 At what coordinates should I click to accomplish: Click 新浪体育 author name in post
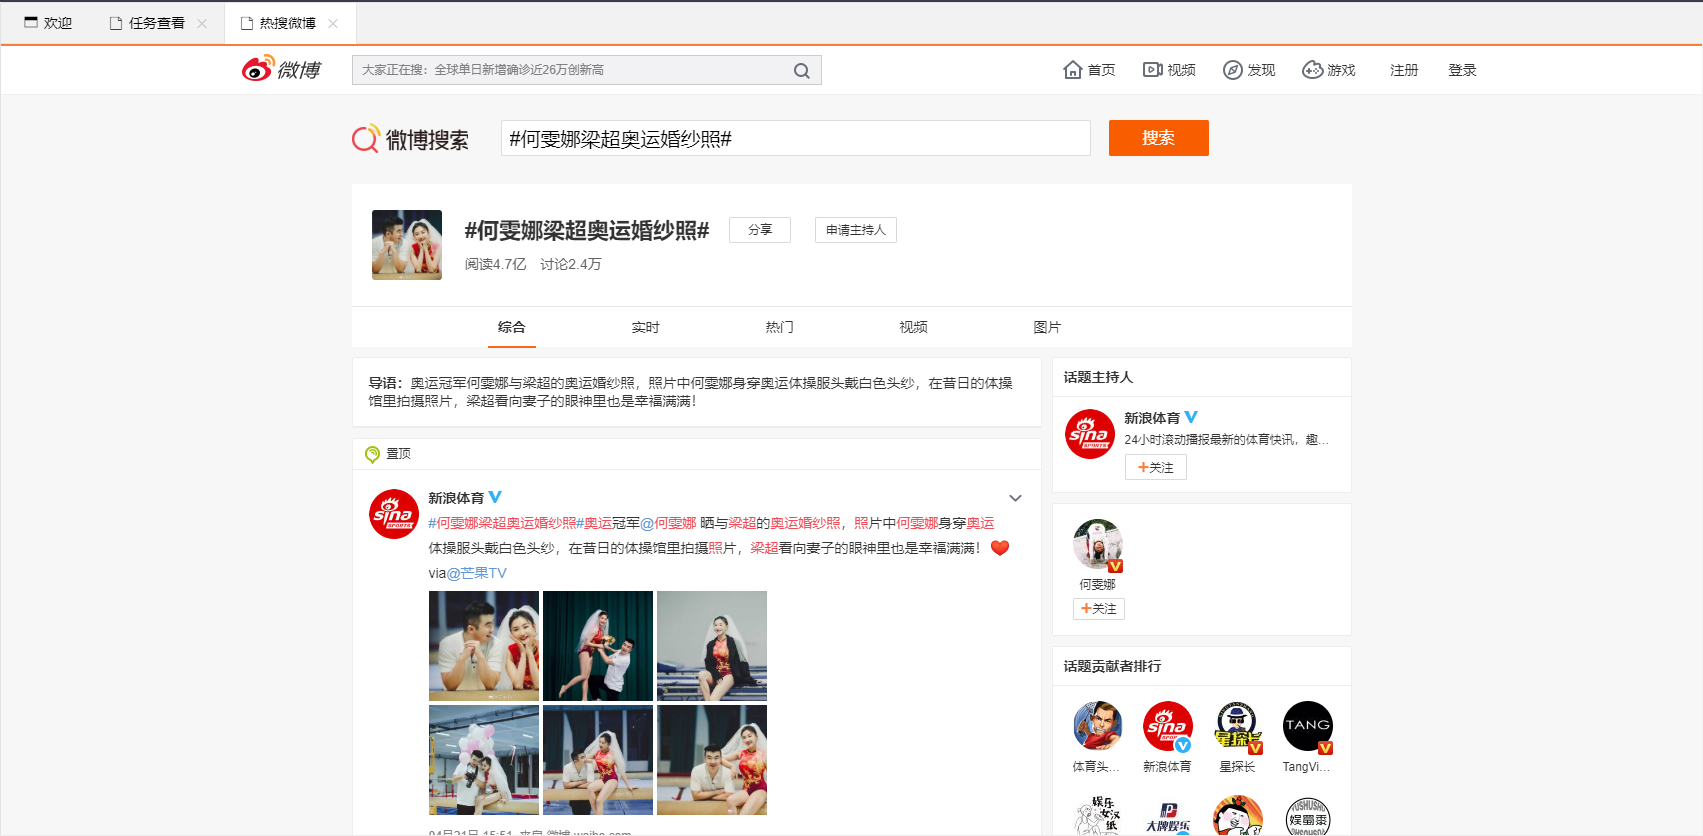pos(456,498)
